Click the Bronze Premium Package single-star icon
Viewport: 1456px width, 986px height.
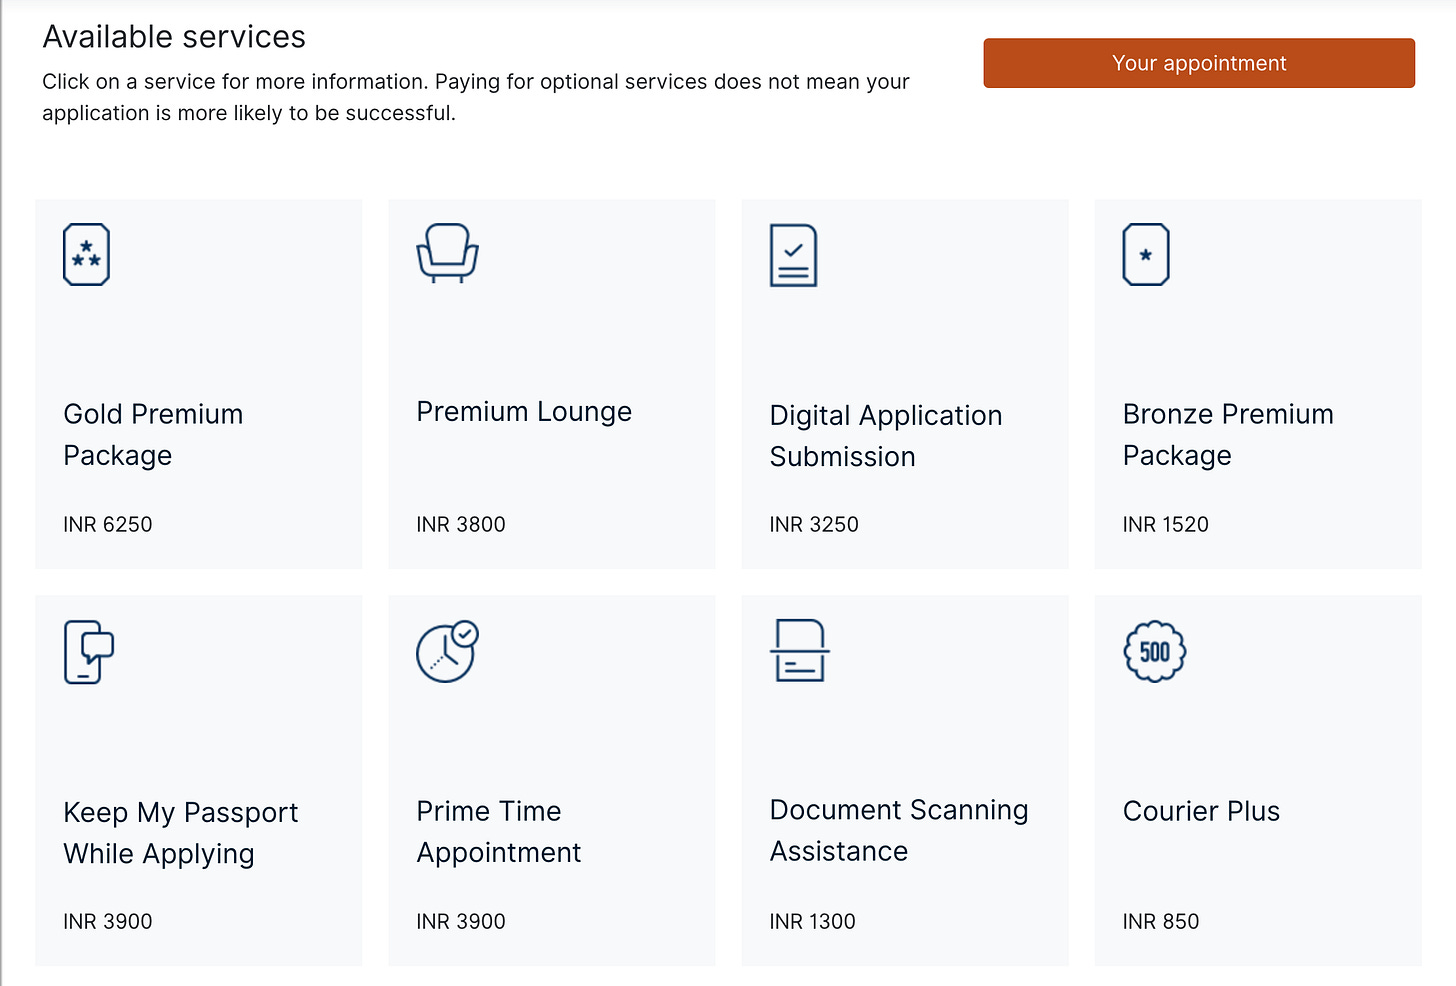tap(1146, 254)
